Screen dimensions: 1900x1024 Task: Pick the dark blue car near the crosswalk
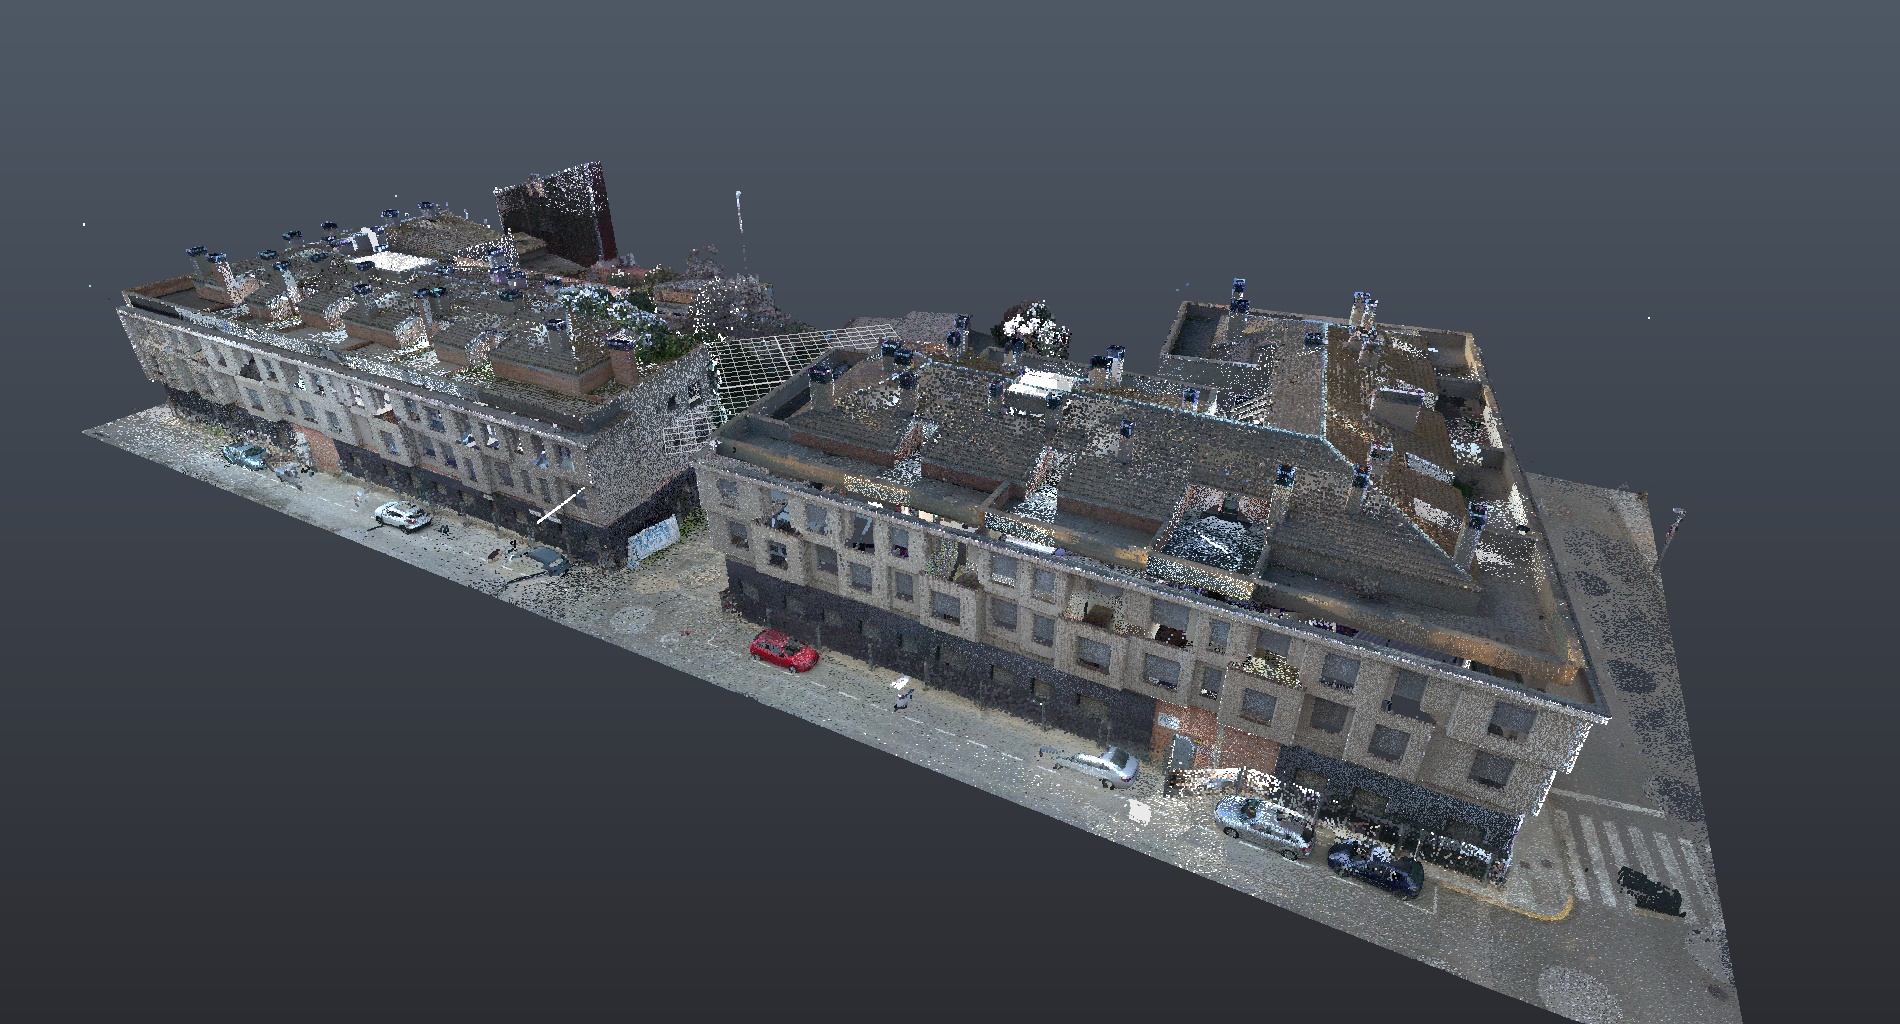[x=1376, y=866]
